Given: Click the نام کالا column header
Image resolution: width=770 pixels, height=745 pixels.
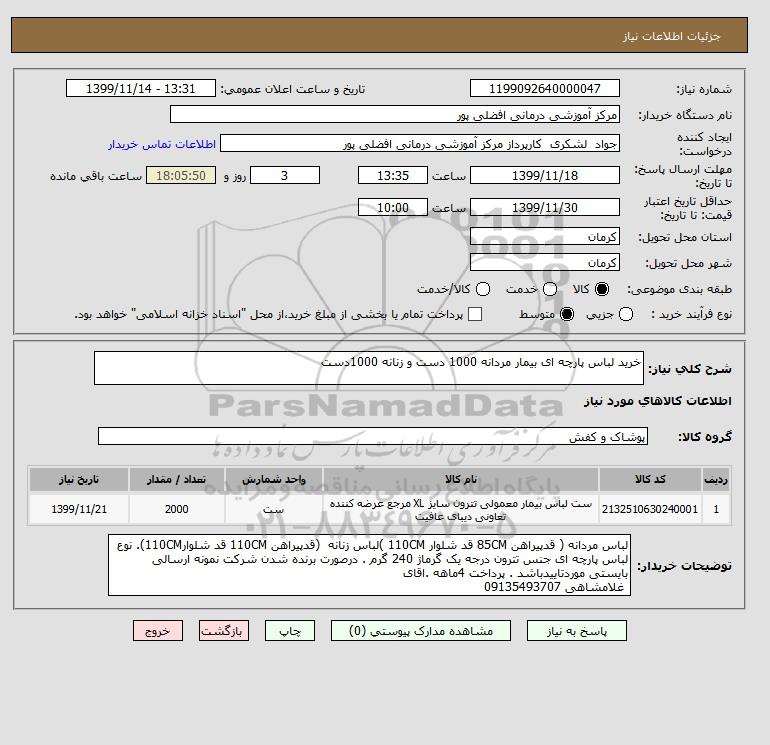Looking at the screenshot, I should (x=461, y=479).
